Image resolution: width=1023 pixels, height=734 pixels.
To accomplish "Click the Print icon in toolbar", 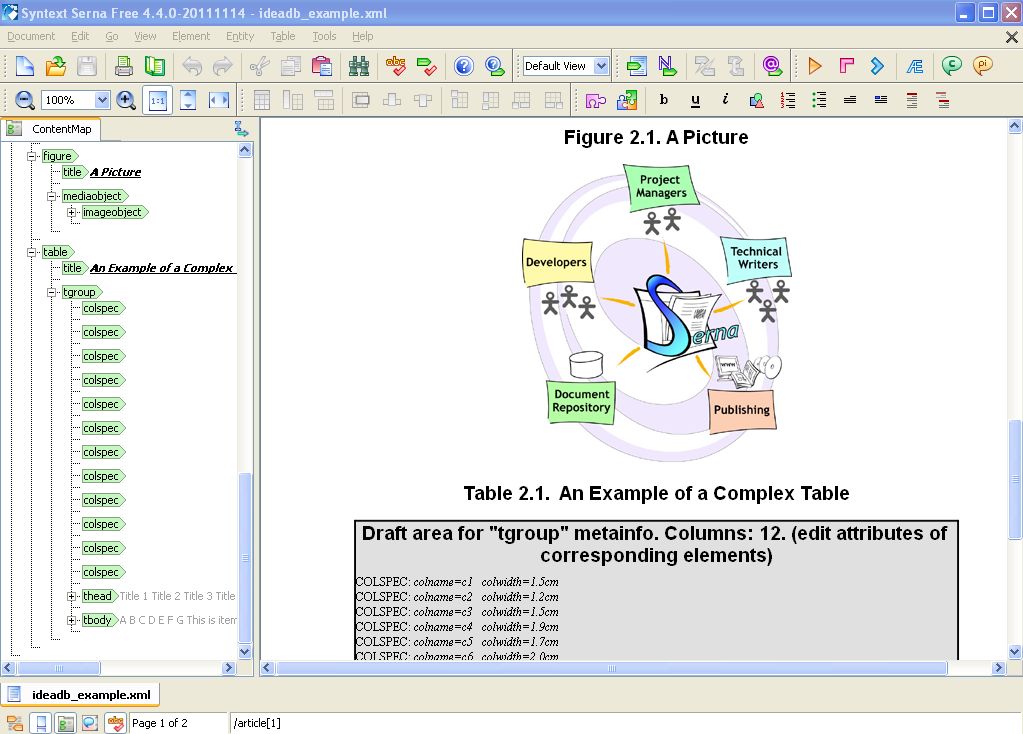I will click(x=123, y=66).
